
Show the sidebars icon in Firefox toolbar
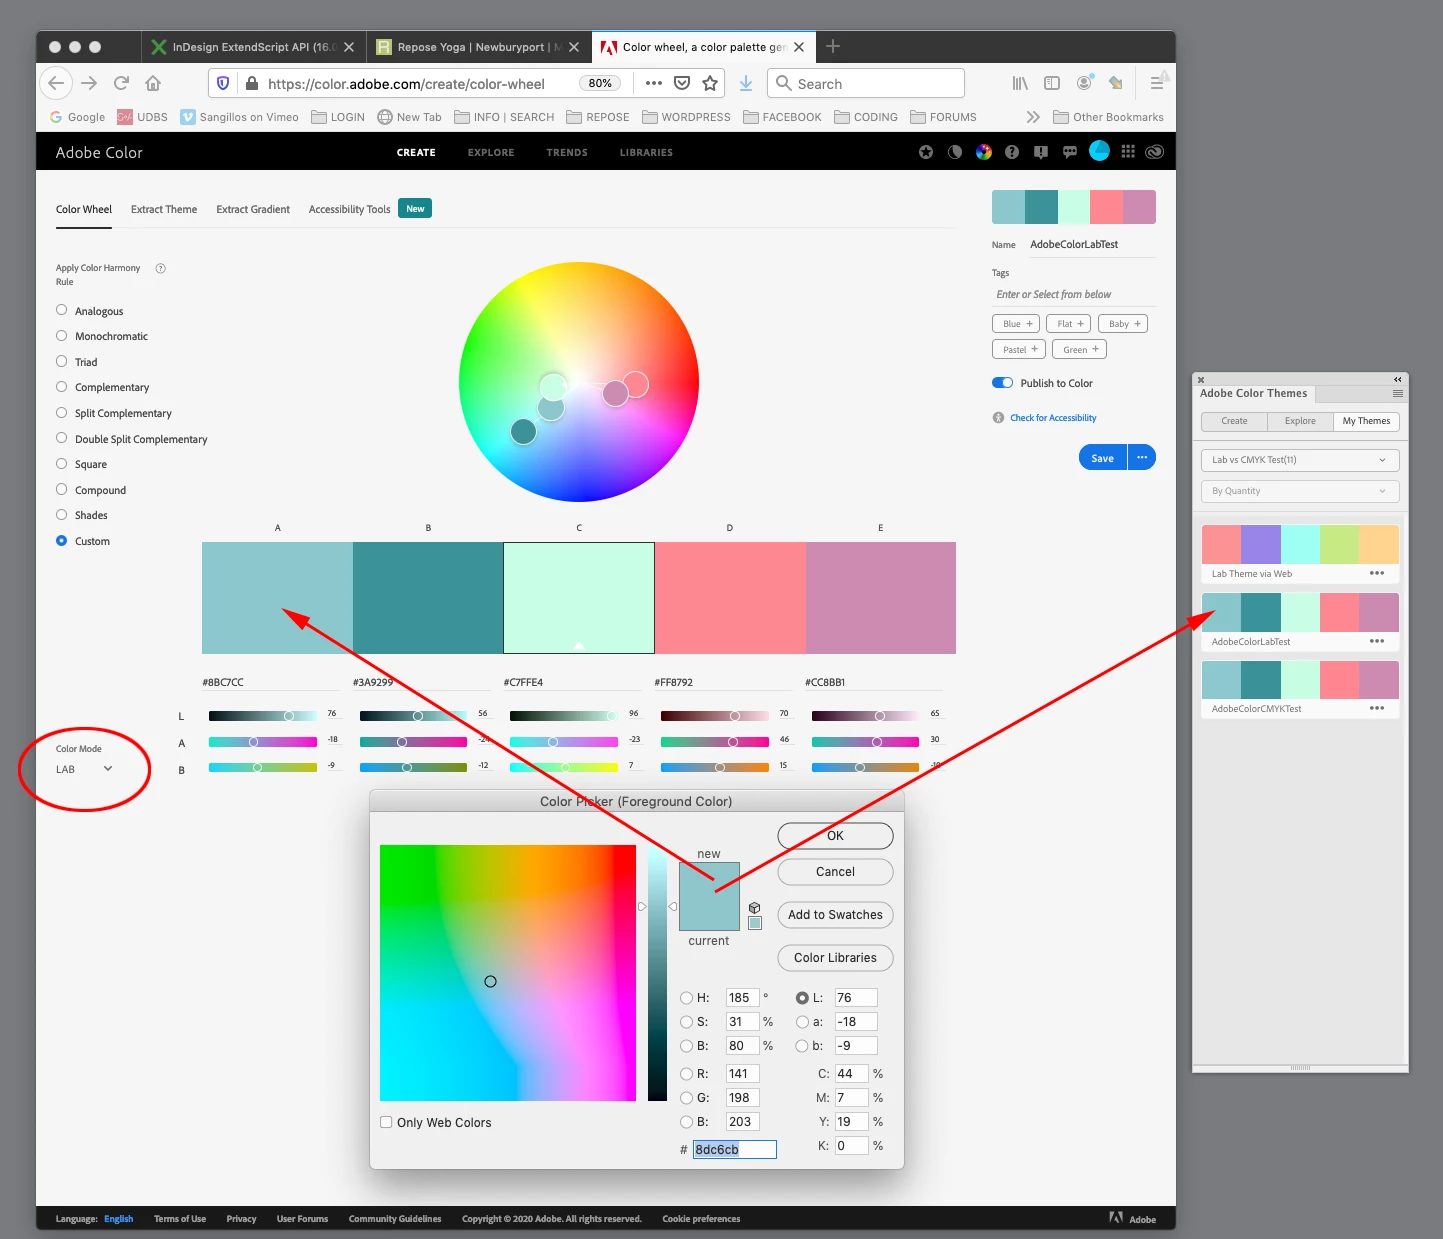click(x=1052, y=83)
